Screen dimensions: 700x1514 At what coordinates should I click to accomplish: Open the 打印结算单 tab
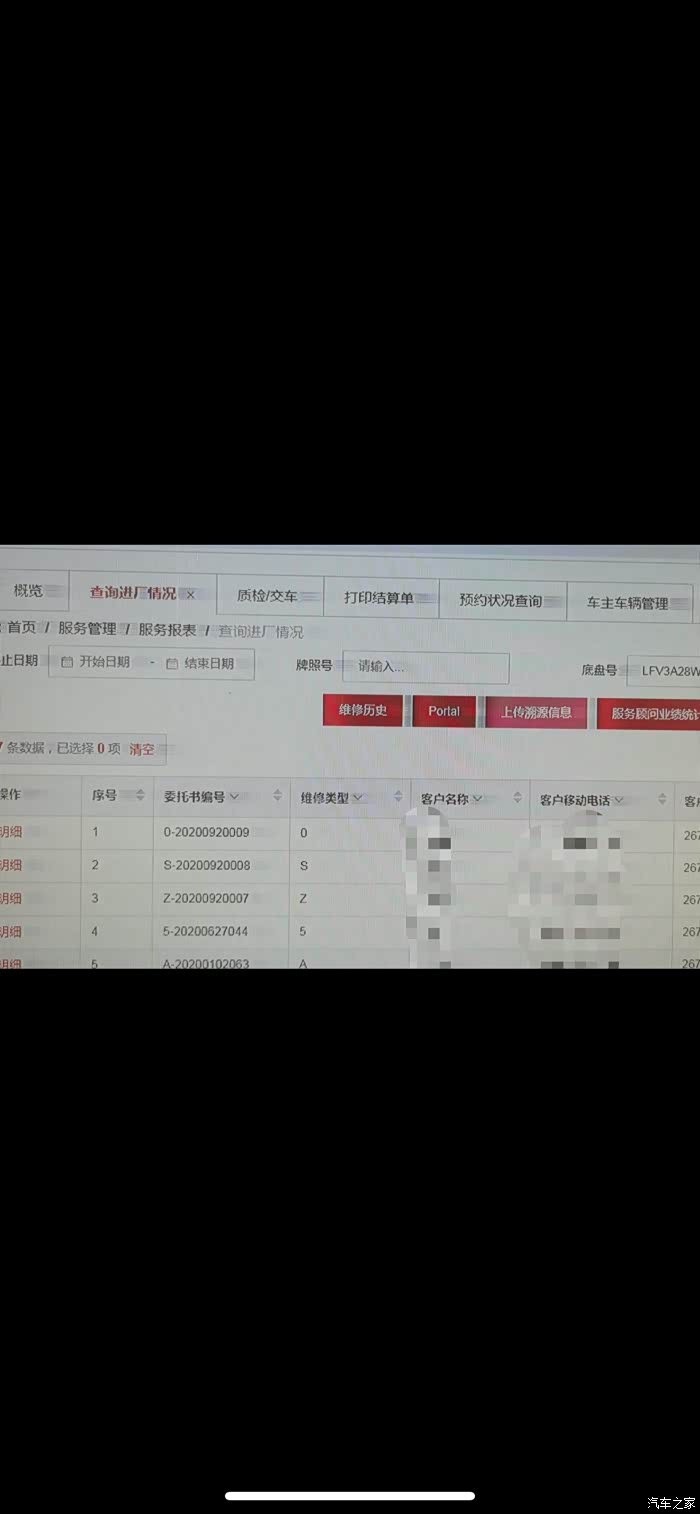click(381, 597)
